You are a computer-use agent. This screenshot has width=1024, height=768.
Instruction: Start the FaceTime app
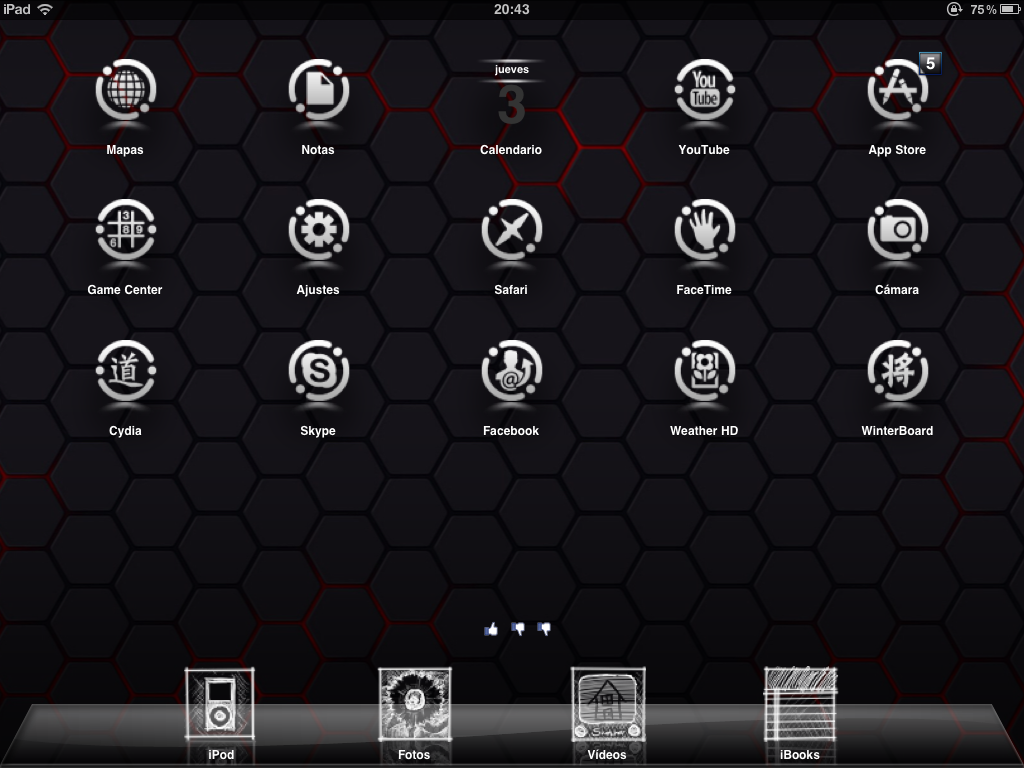click(x=704, y=231)
